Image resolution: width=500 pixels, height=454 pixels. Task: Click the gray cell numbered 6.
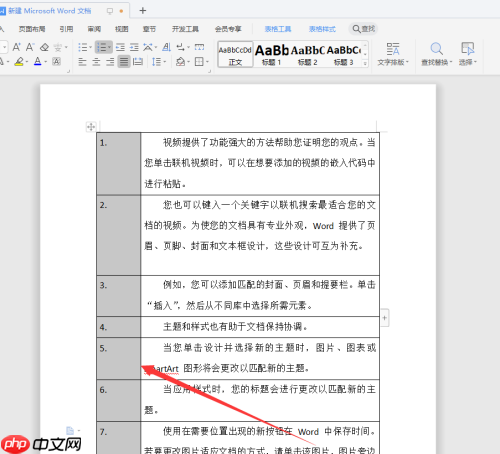click(119, 400)
